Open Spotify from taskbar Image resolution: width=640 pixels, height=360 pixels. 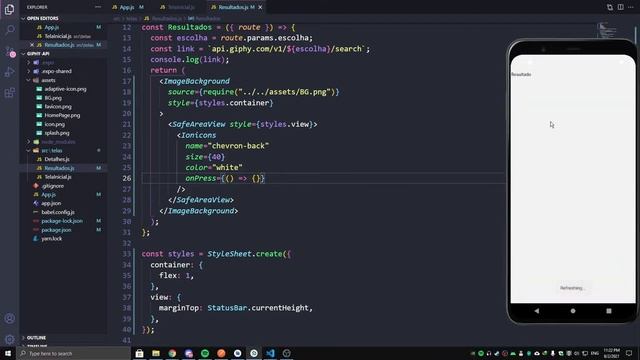click(205, 353)
